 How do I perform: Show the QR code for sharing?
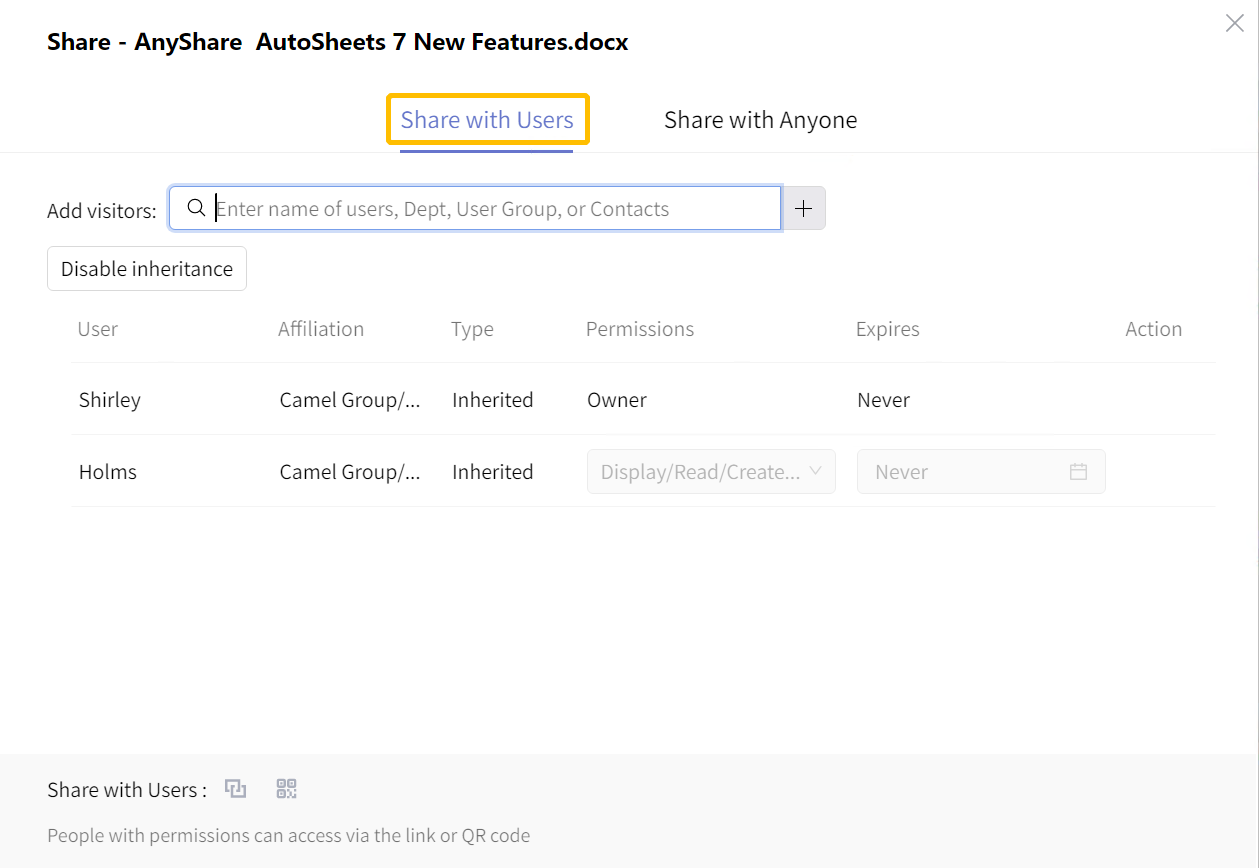click(x=287, y=789)
